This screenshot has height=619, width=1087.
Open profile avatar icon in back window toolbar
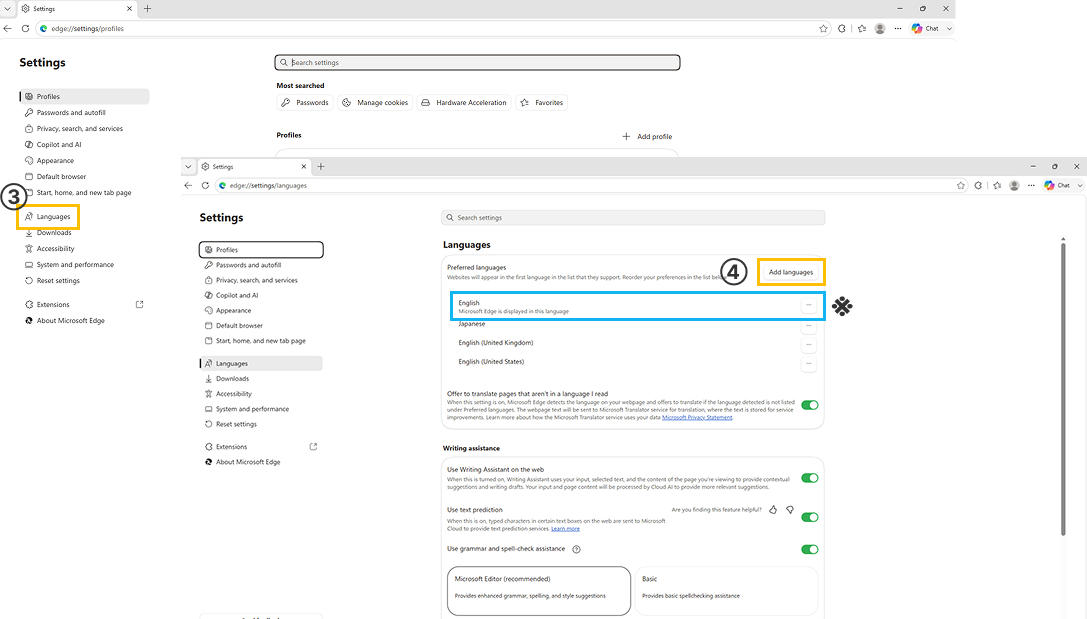click(x=880, y=28)
